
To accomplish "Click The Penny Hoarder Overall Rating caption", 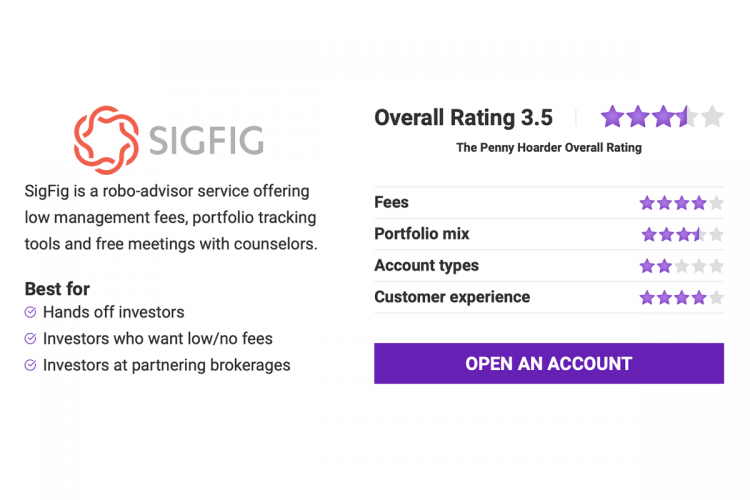I will pyautogui.click(x=549, y=148).
